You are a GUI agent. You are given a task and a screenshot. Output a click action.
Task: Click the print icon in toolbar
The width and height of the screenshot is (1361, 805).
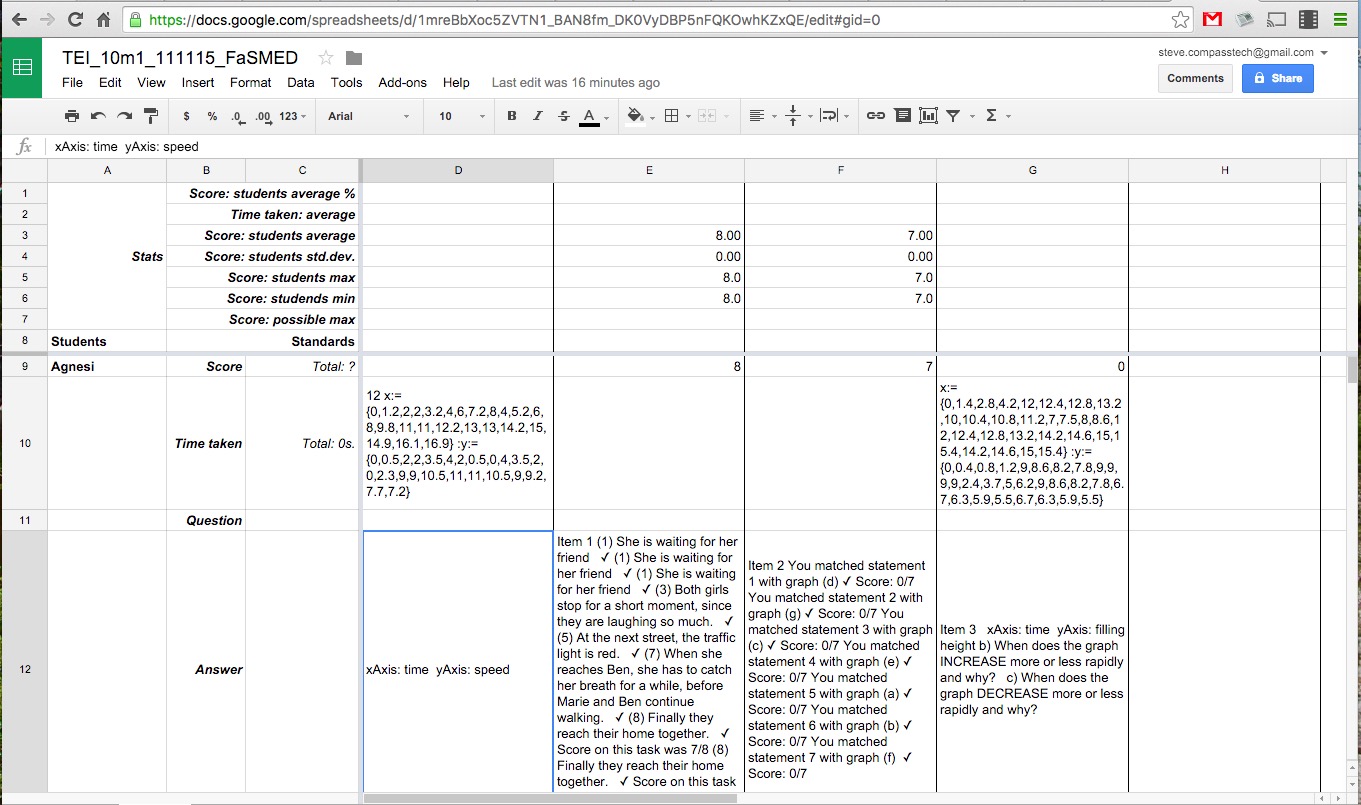72,116
